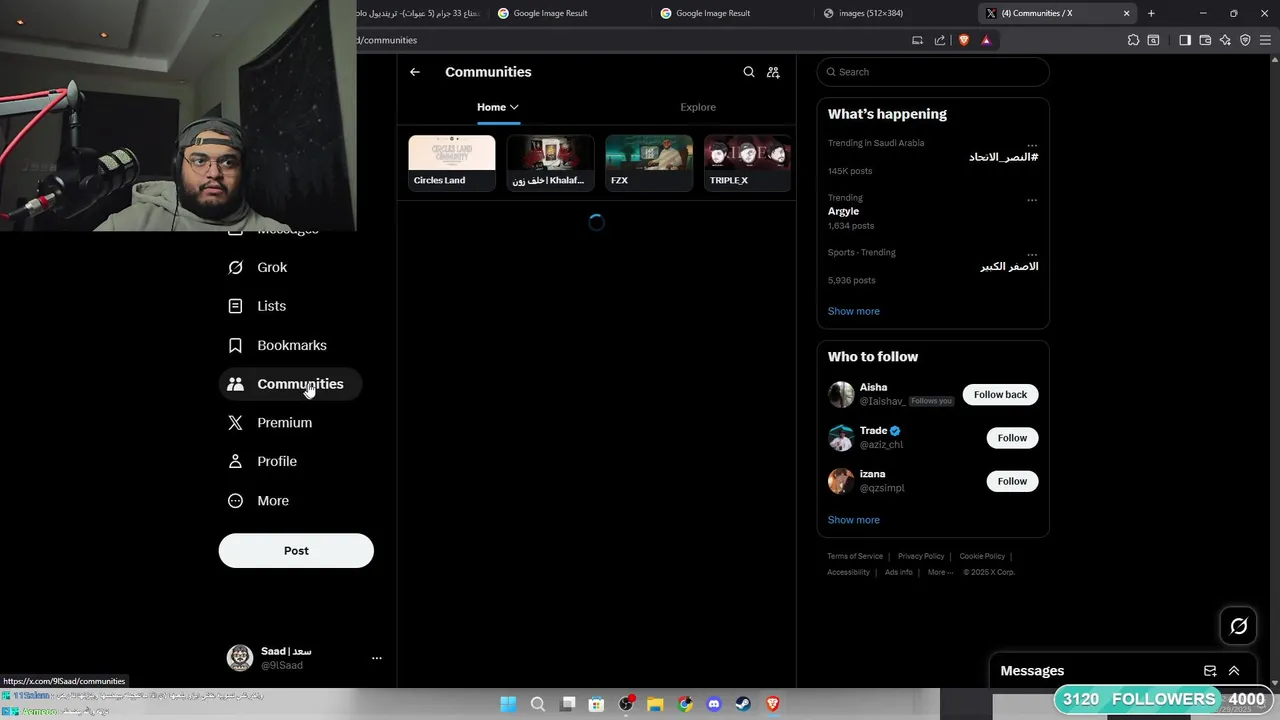Open a new browser tab

1151,13
